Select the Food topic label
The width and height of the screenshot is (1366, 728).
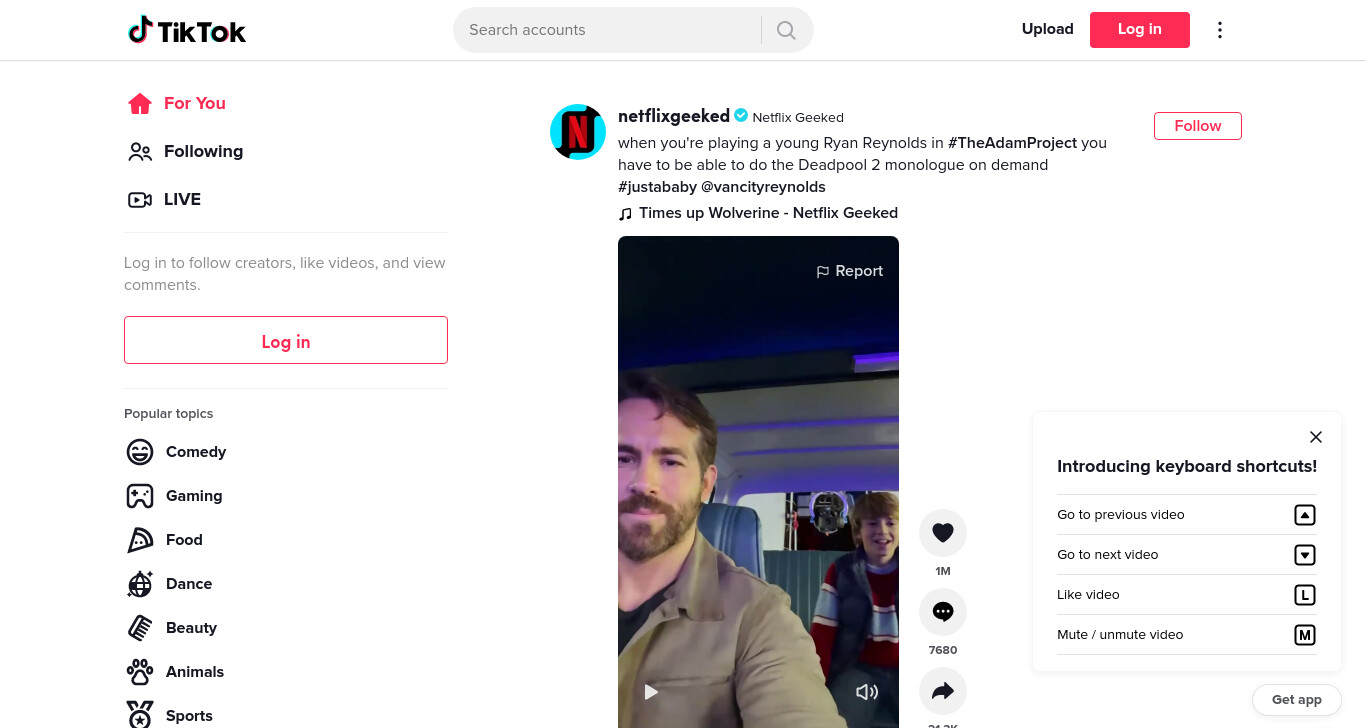184,540
